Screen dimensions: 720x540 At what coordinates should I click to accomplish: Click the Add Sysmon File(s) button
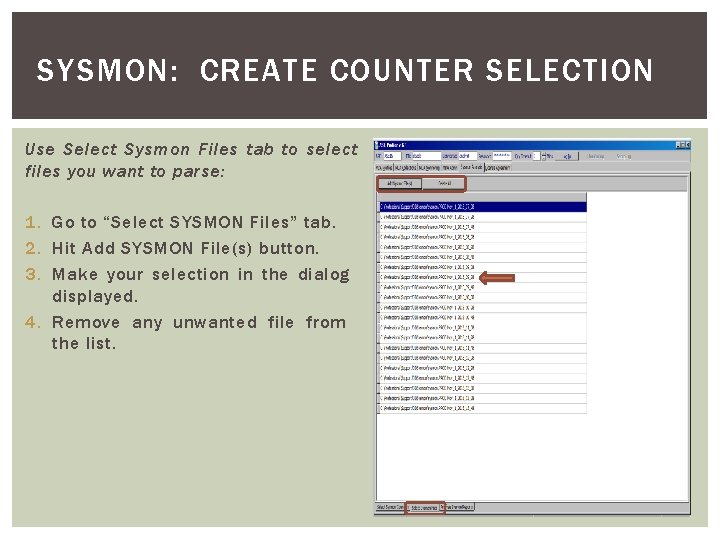[x=399, y=184]
